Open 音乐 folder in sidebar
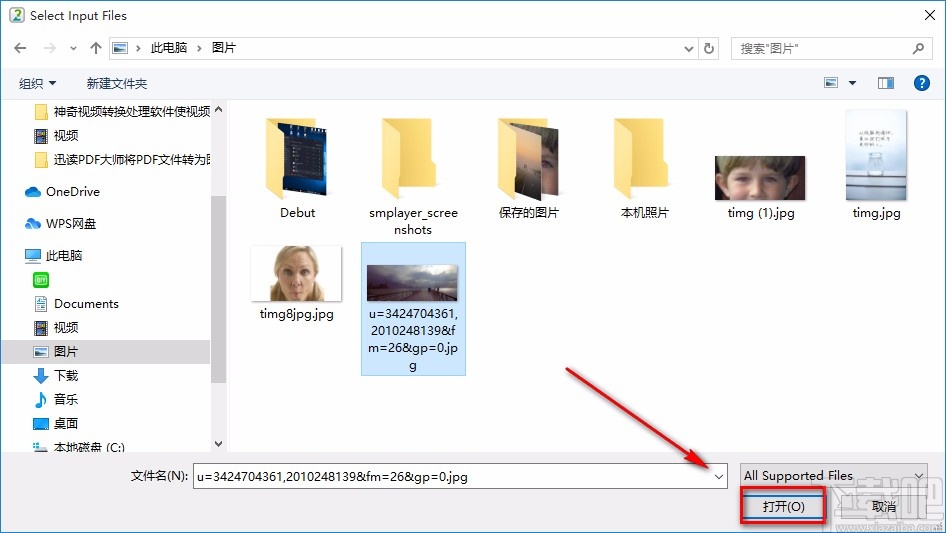 56,400
